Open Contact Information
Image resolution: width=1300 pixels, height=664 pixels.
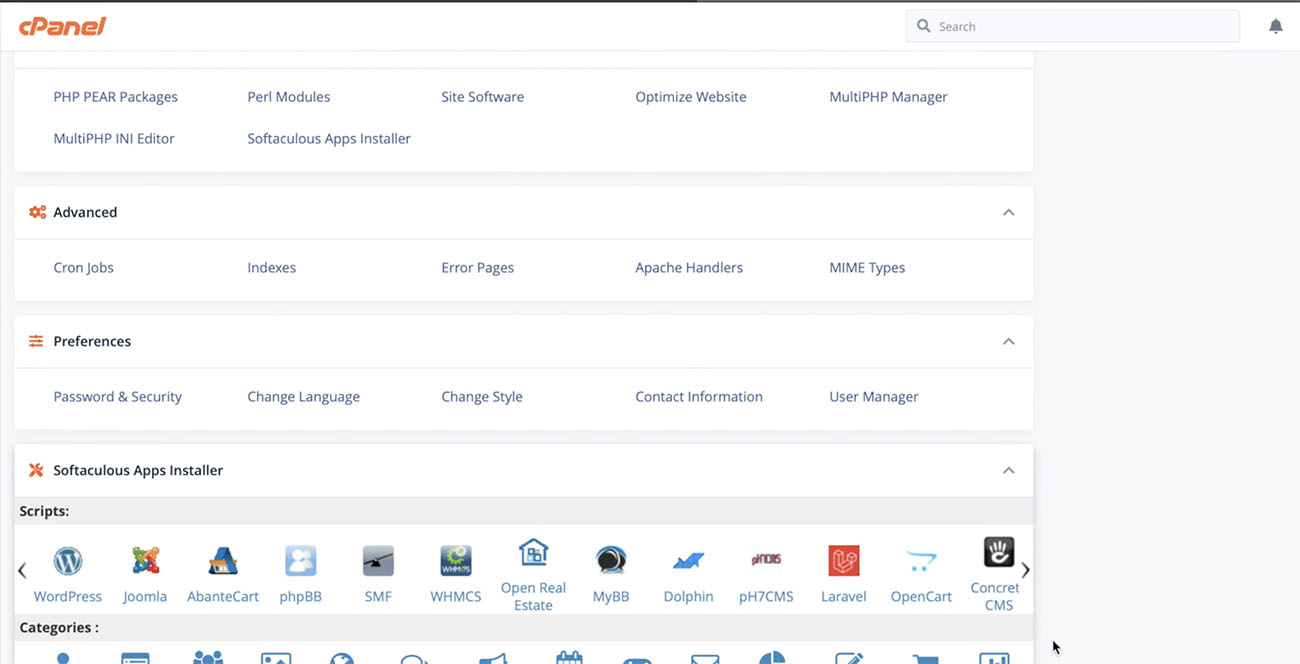click(x=699, y=397)
